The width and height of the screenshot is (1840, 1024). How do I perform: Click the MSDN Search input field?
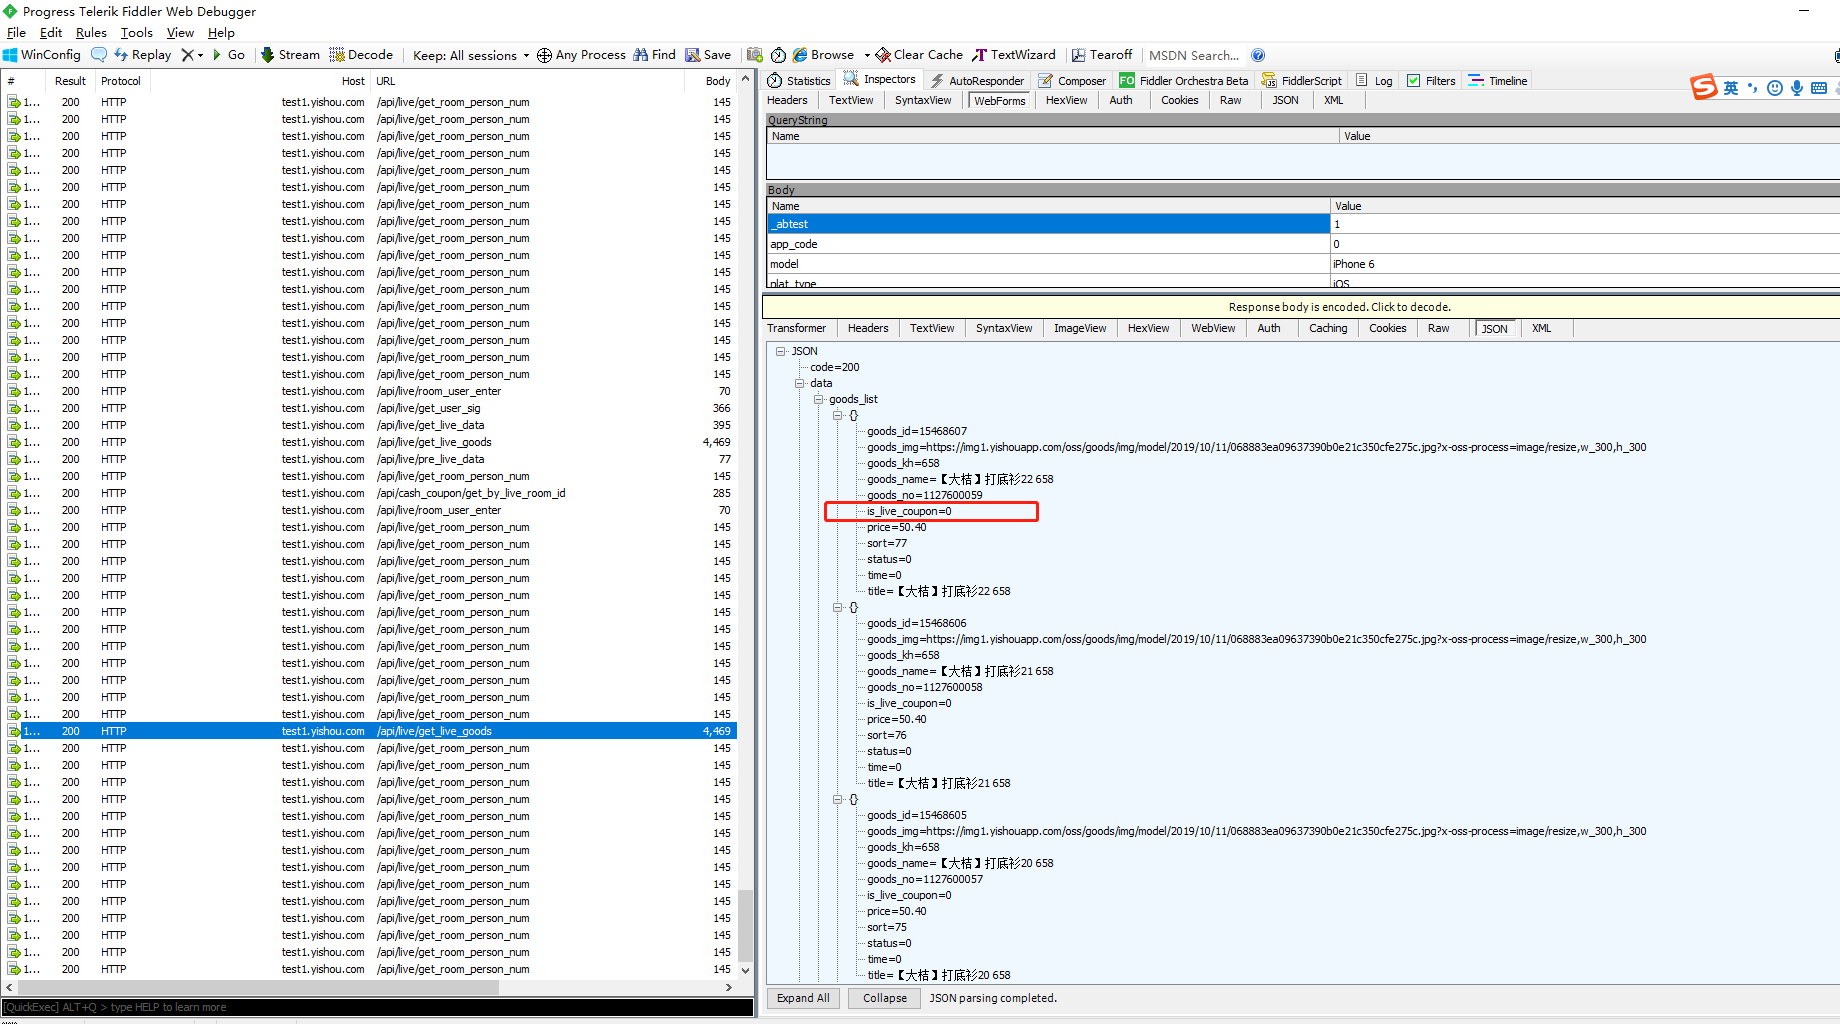[1194, 55]
